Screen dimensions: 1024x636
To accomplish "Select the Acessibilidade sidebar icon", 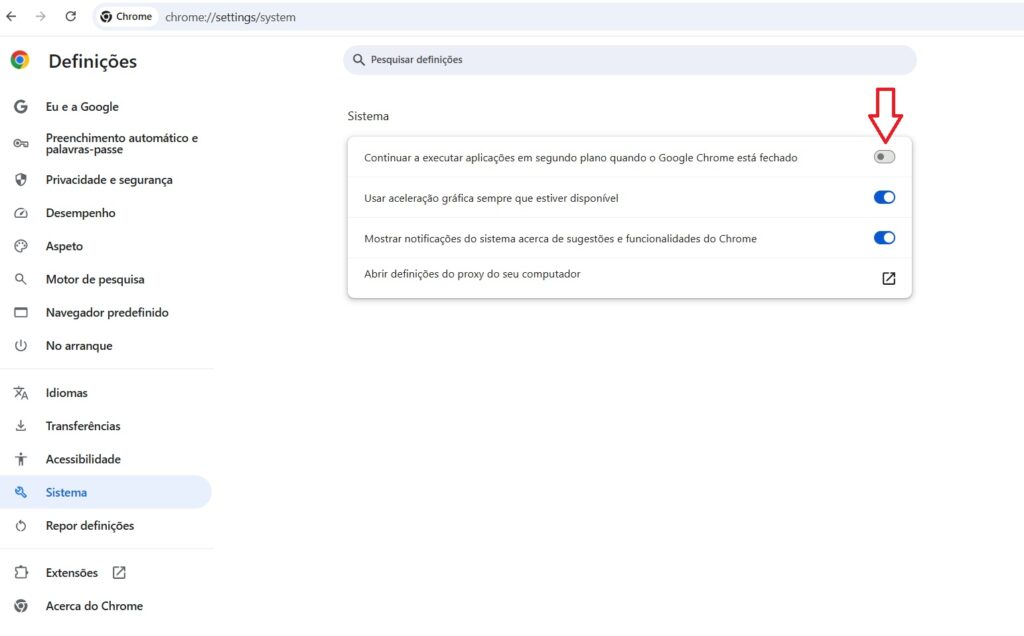I will (21, 459).
